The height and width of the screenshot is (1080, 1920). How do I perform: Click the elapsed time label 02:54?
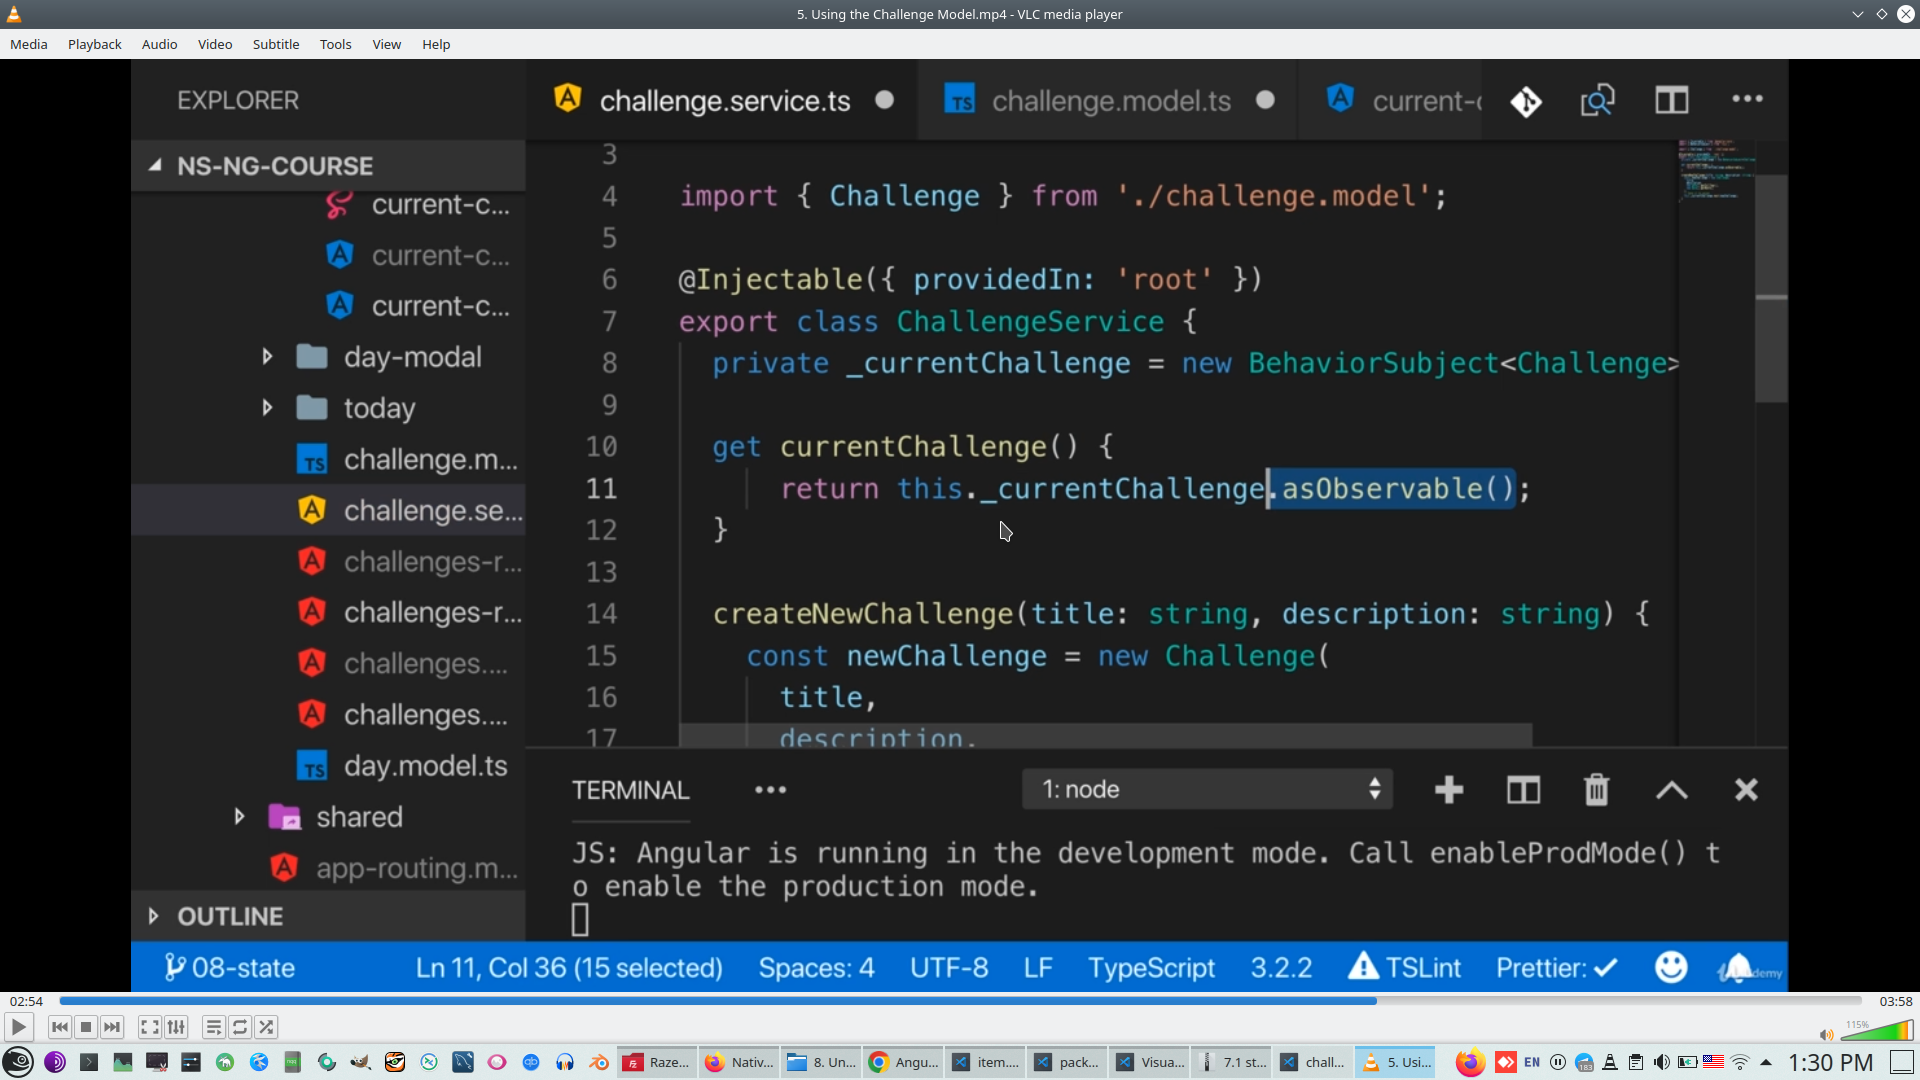pos(27,1001)
